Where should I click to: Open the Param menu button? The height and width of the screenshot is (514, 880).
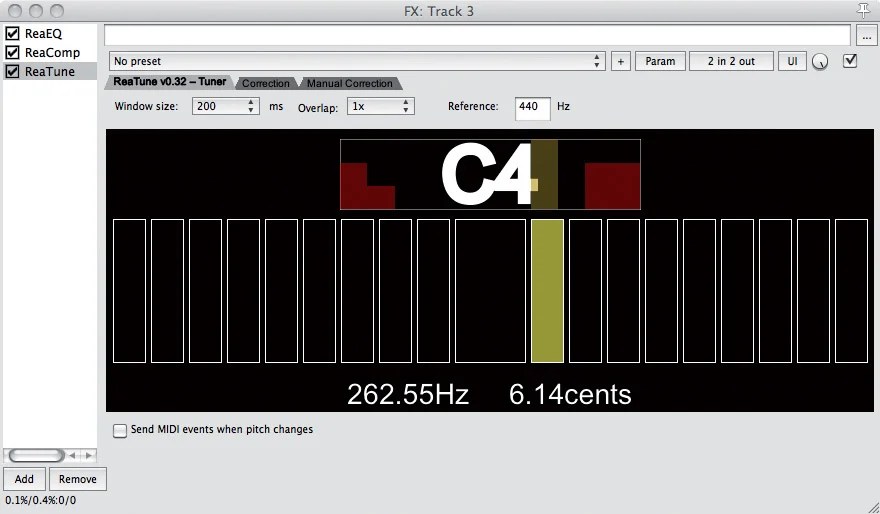[660, 61]
